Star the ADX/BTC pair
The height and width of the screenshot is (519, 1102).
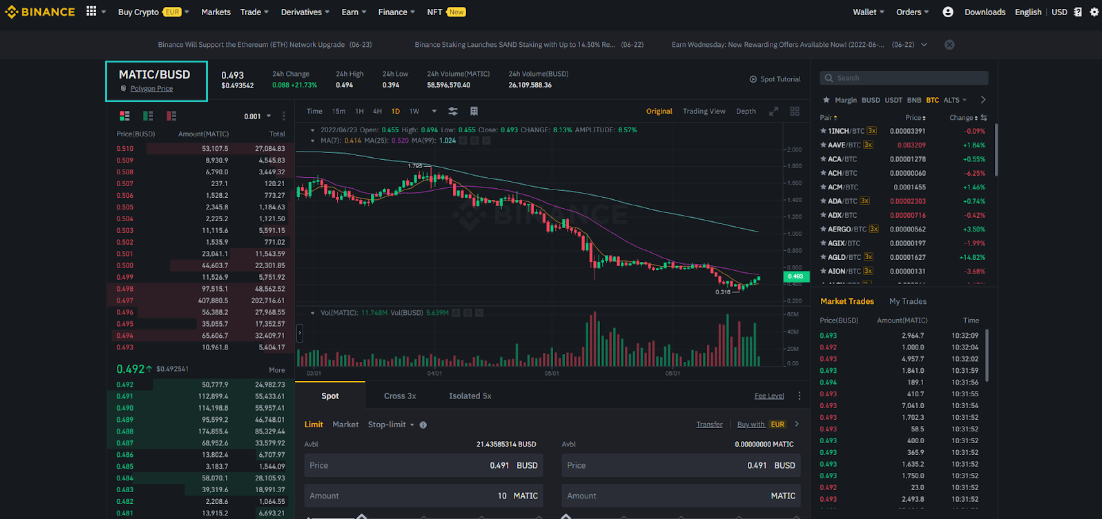(824, 214)
